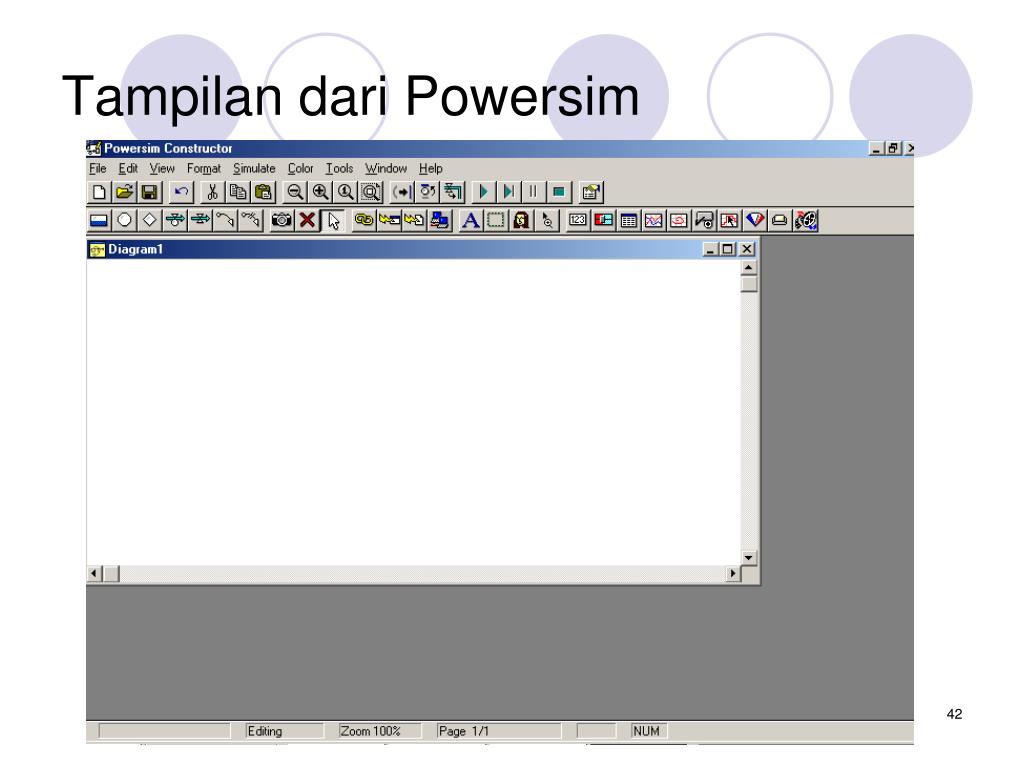Image resolution: width=1024 pixels, height=768 pixels.
Task: Open the Tools menu
Action: [340, 168]
